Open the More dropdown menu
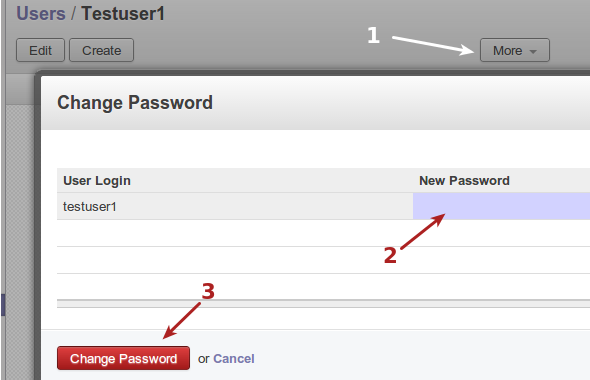The width and height of the screenshot is (590, 380). coord(514,50)
